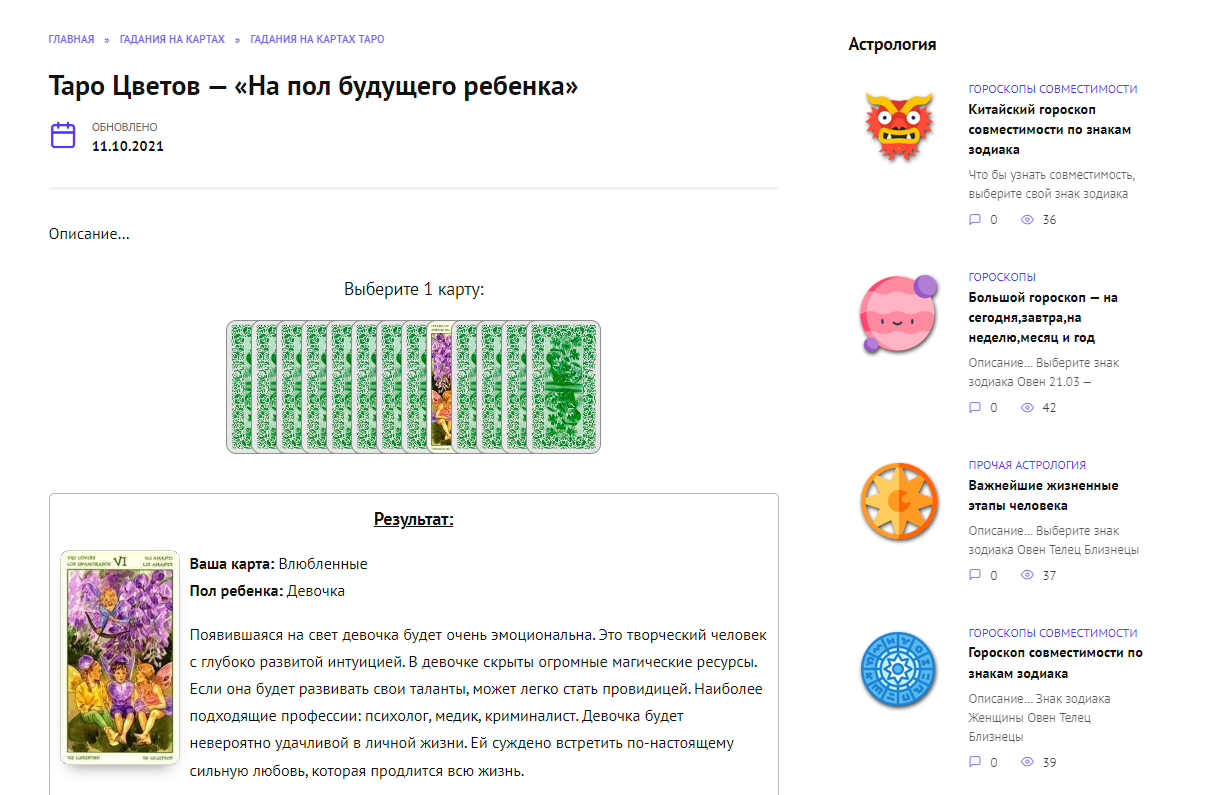Click the pink planet horoscope icon
Viewport: 1223px width, 795px height.
tap(898, 314)
